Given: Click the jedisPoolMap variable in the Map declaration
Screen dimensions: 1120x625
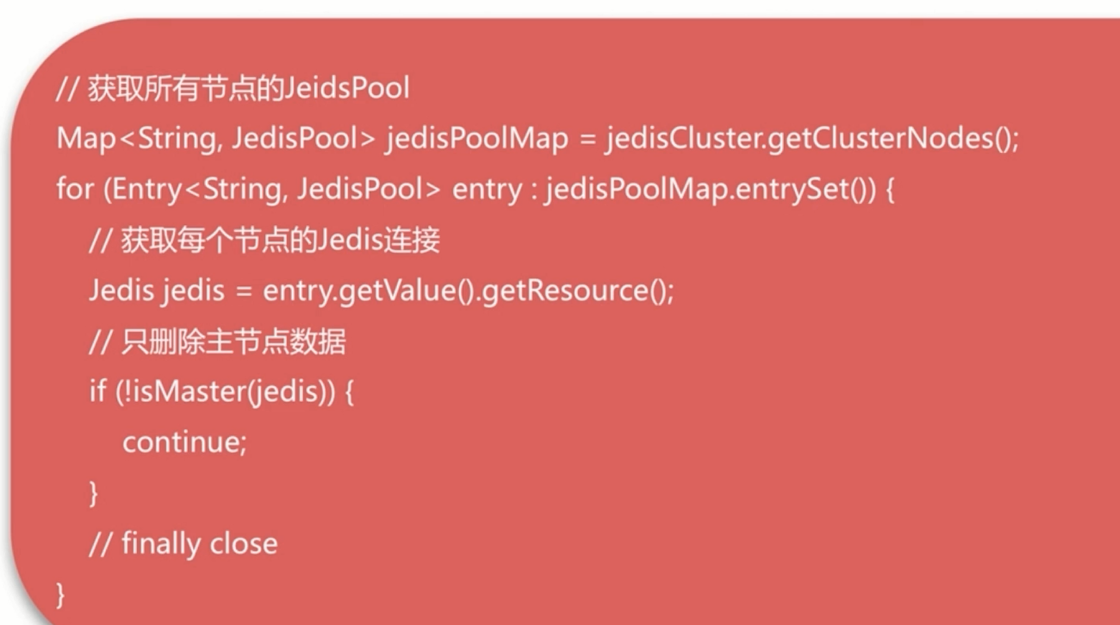Looking at the screenshot, I should tap(477, 139).
